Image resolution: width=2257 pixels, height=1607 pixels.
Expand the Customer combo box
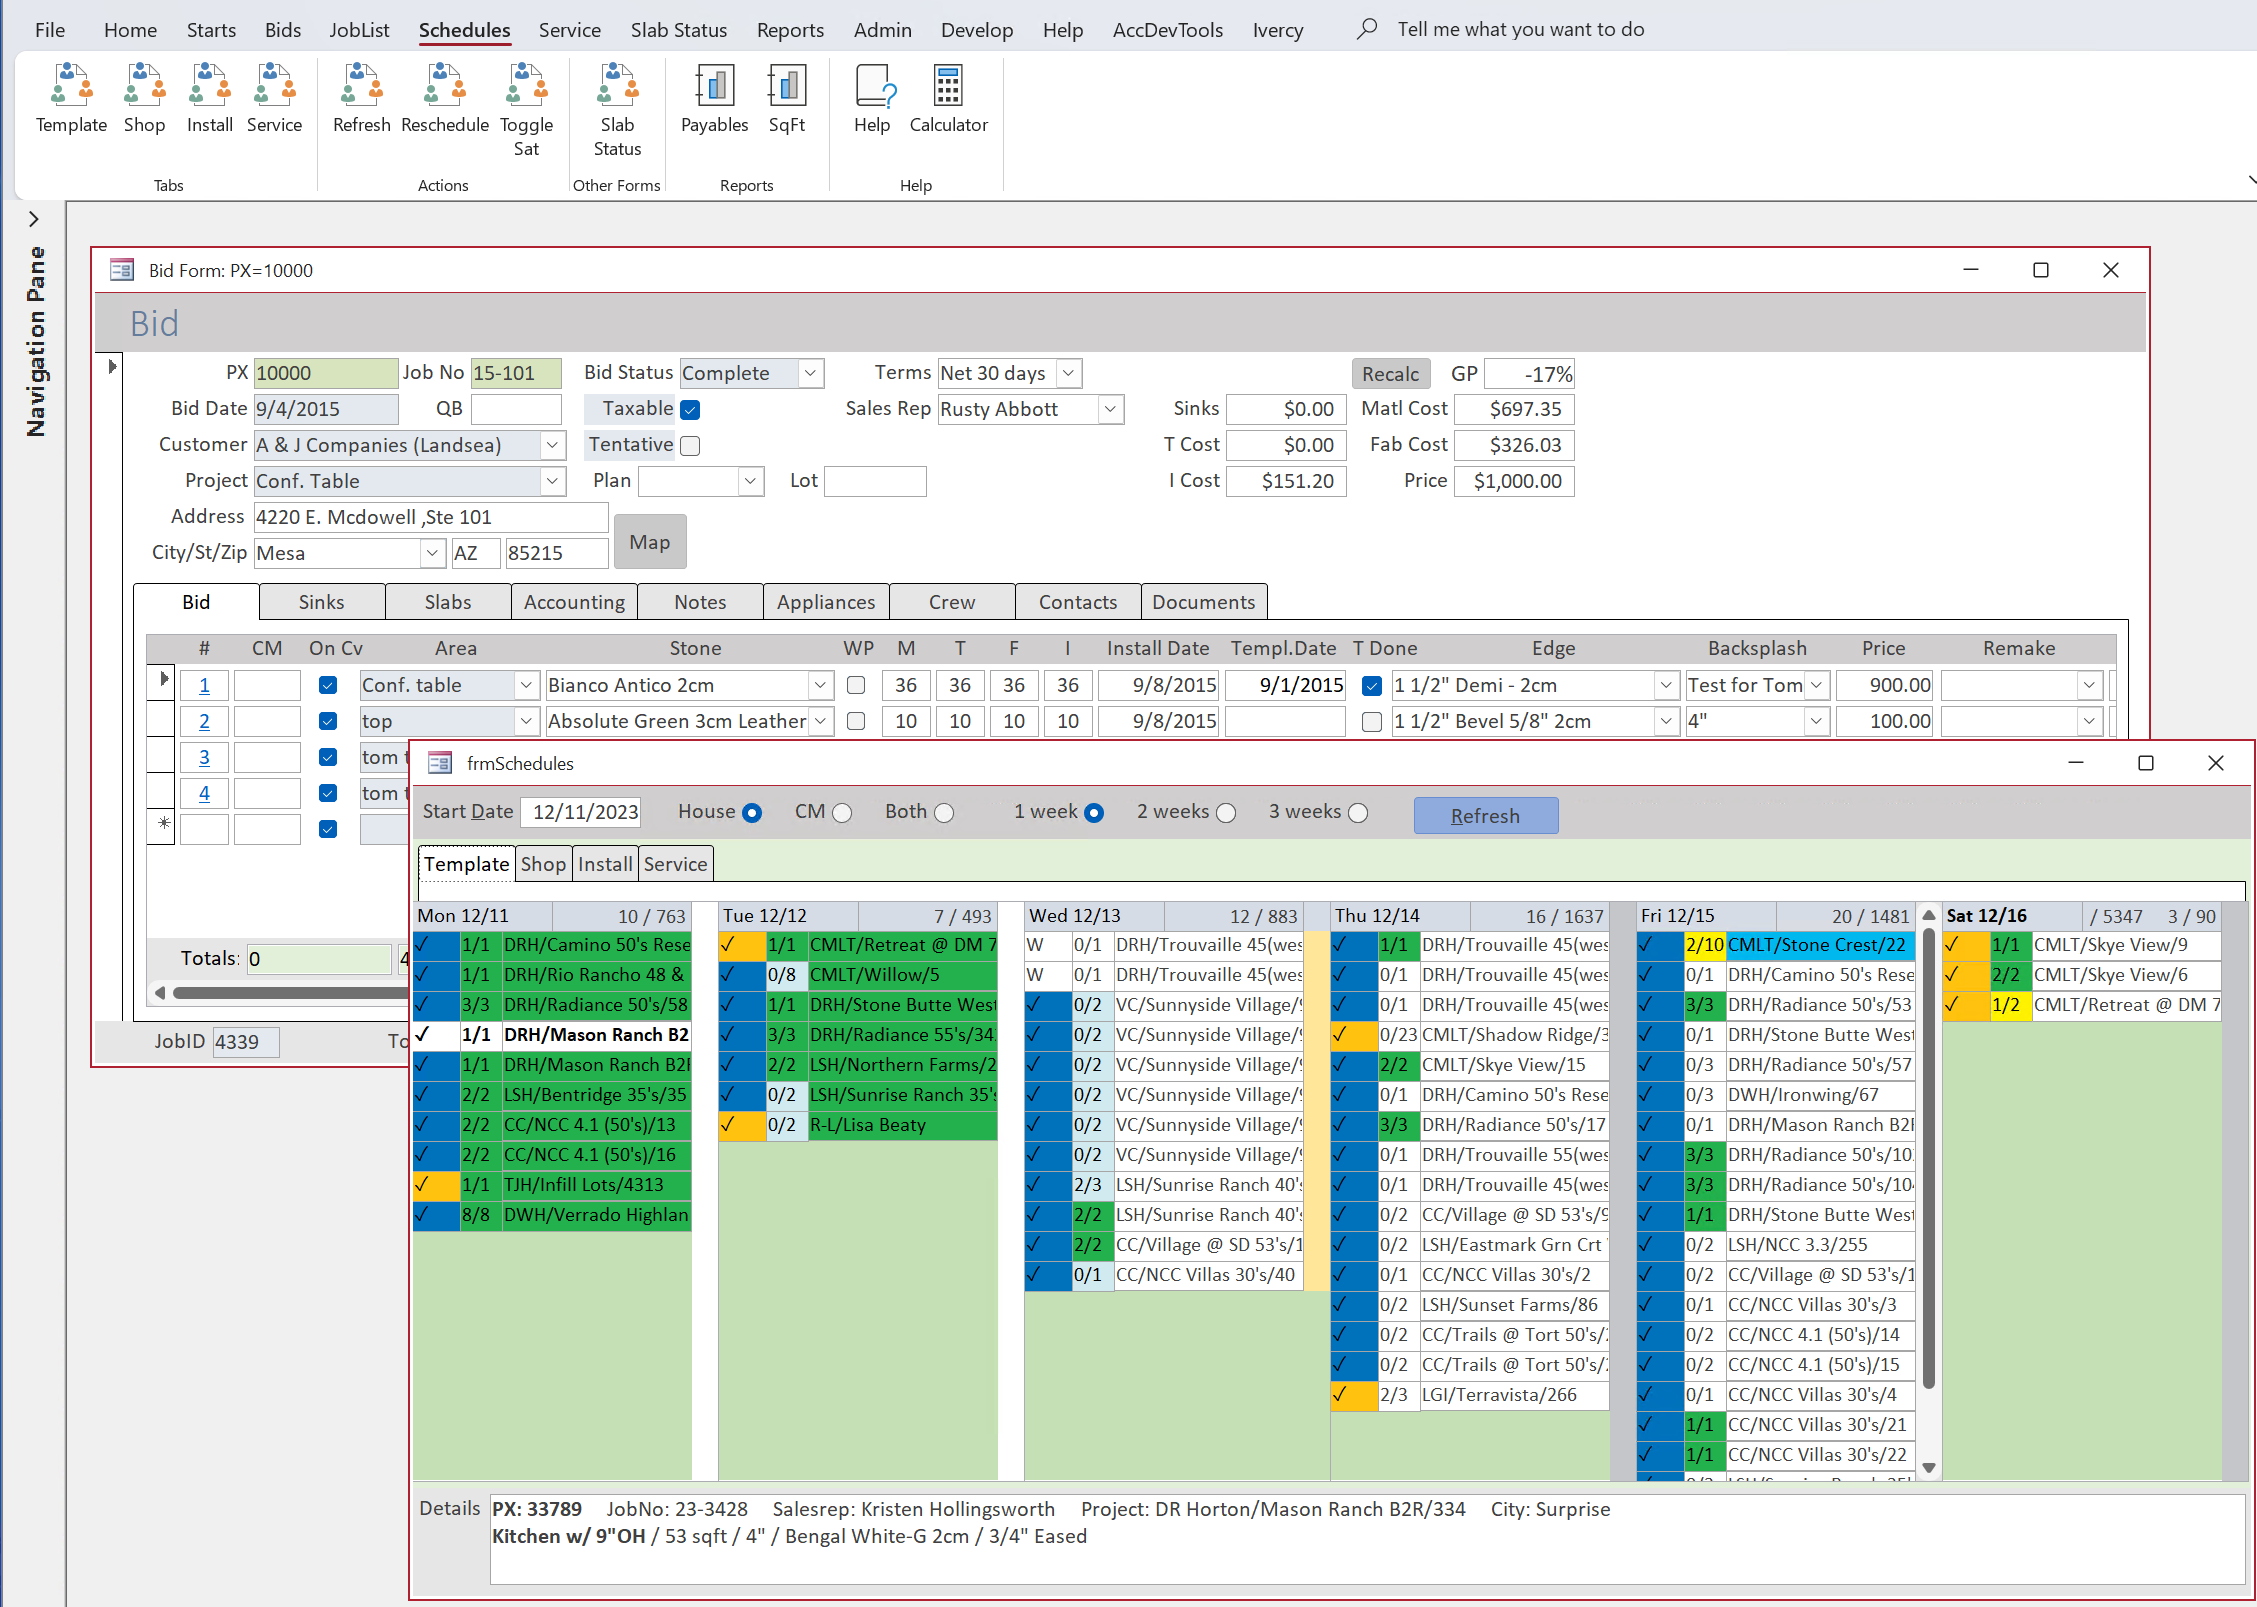click(552, 445)
